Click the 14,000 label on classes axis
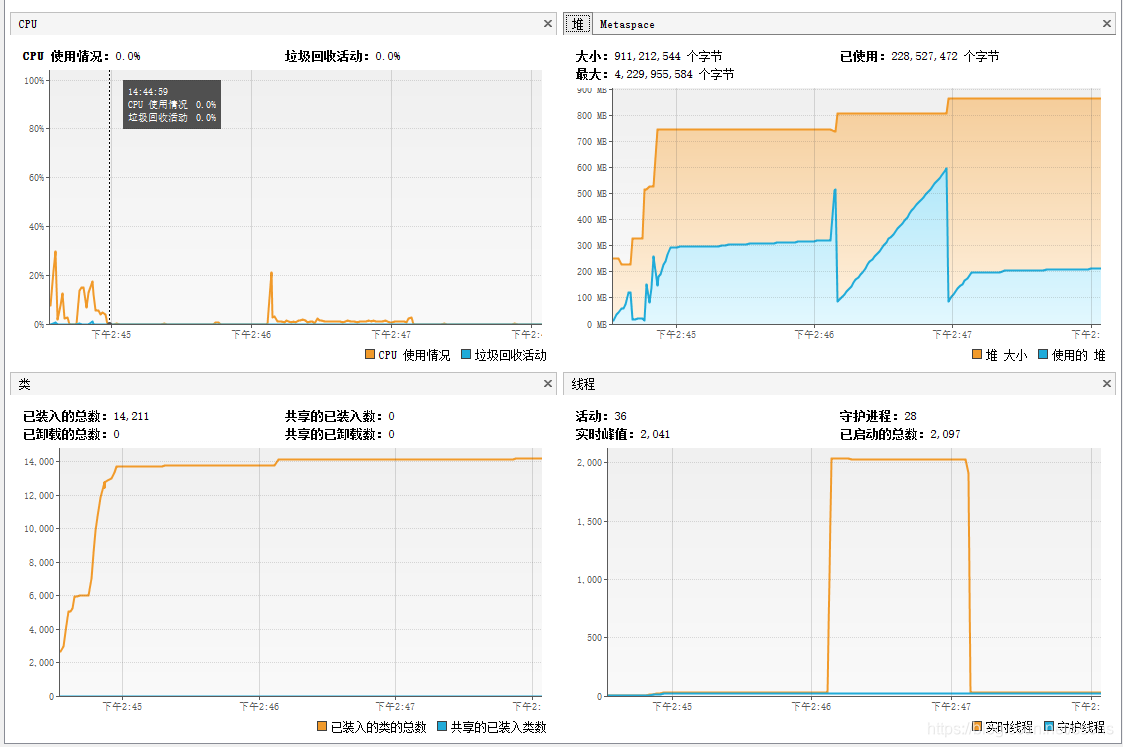Image resolution: width=1123 pixels, height=747 pixels. pyautogui.click(x=39, y=461)
